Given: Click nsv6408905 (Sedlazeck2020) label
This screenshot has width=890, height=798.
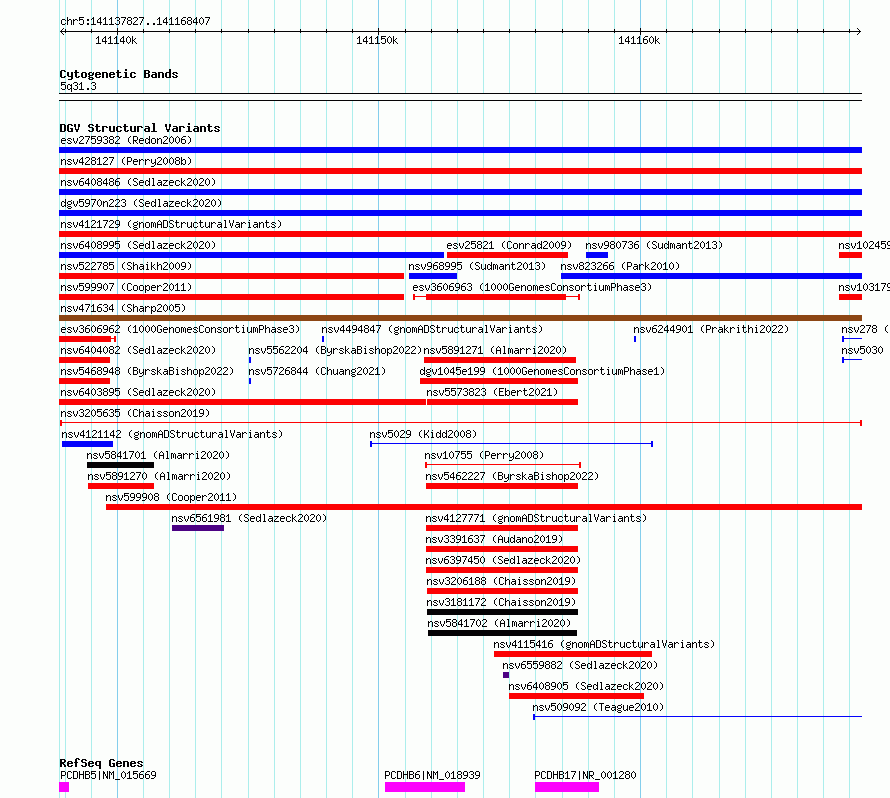Looking at the screenshot, I should click(x=586, y=686).
